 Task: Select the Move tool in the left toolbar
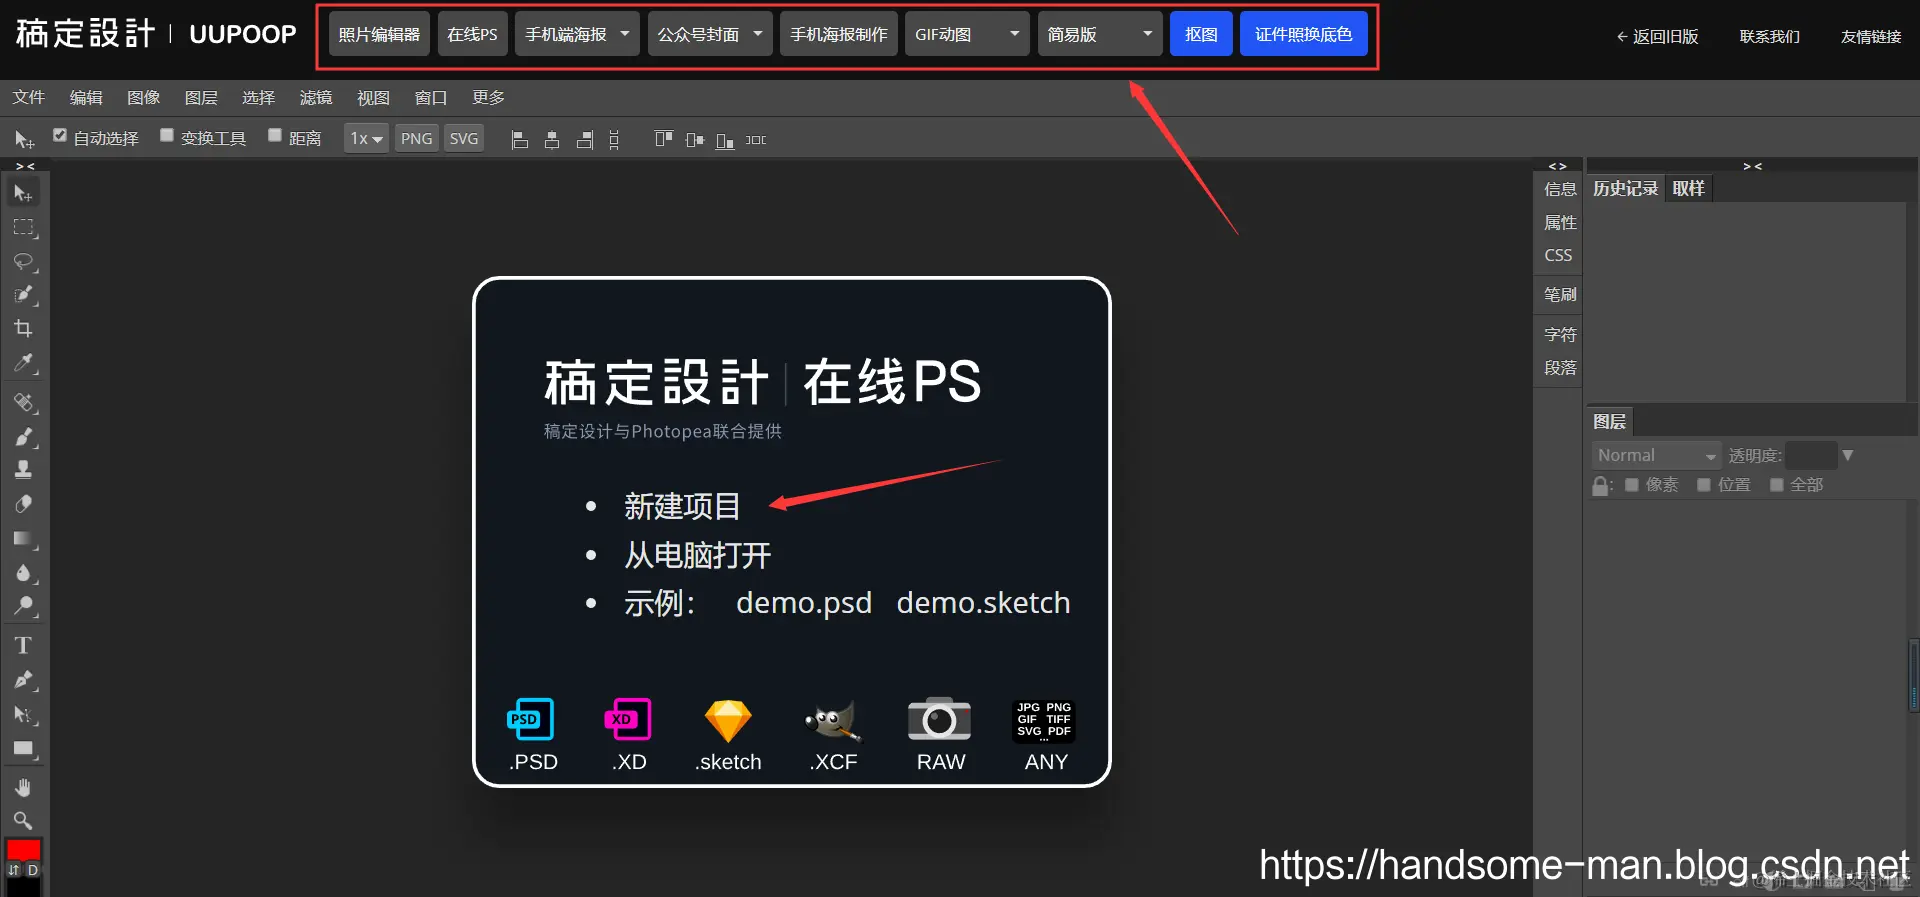click(x=23, y=193)
